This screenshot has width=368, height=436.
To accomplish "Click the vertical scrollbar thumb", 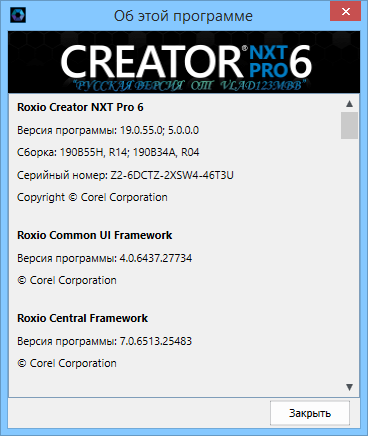I will click(349, 125).
